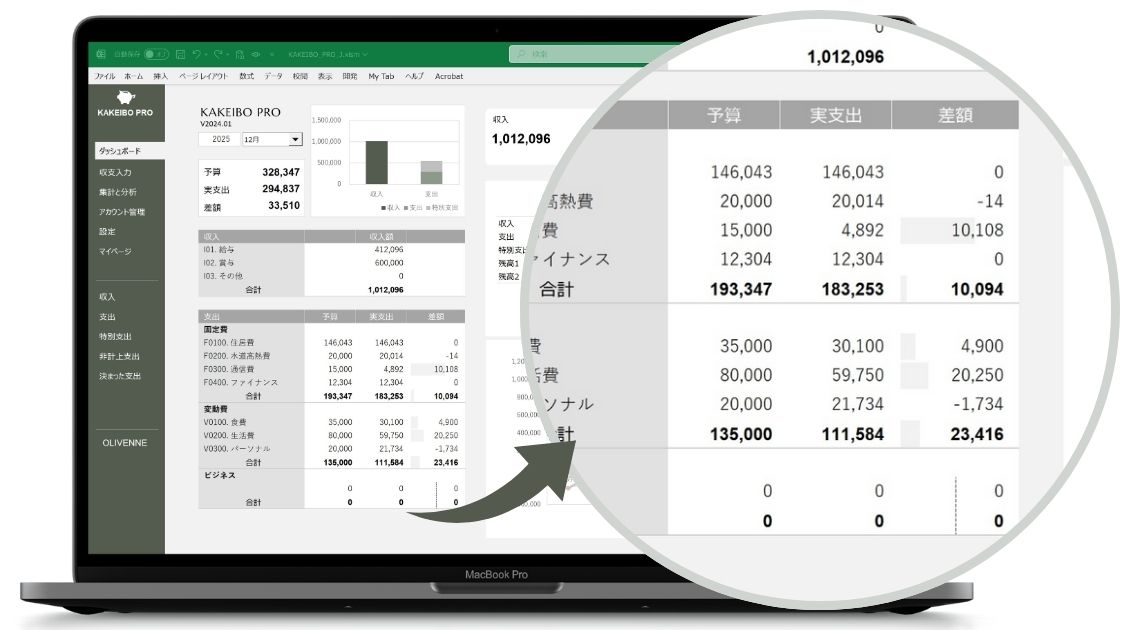Select the I02. 賞与 row label
The width and height of the screenshot is (1125, 630).
[x=219, y=263]
